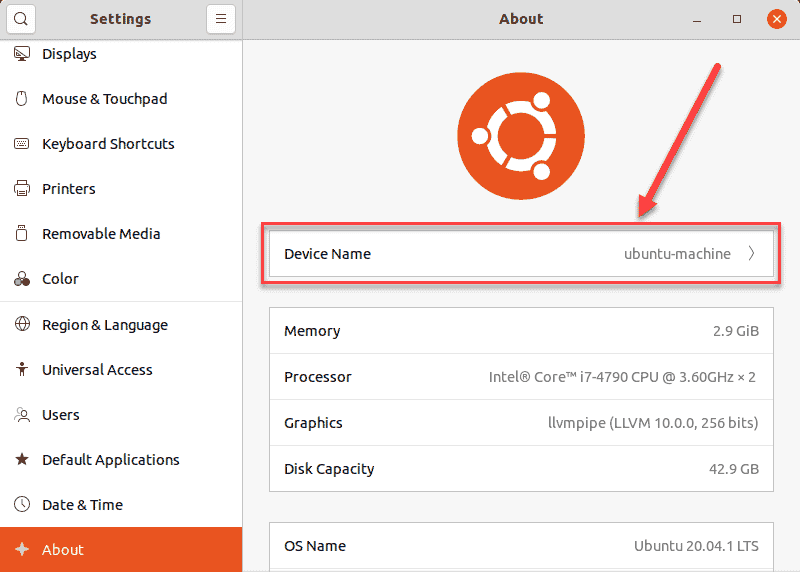This screenshot has height=572, width=800.
Task: Click the Mouse & Touchpad icon
Action: [x=21, y=98]
